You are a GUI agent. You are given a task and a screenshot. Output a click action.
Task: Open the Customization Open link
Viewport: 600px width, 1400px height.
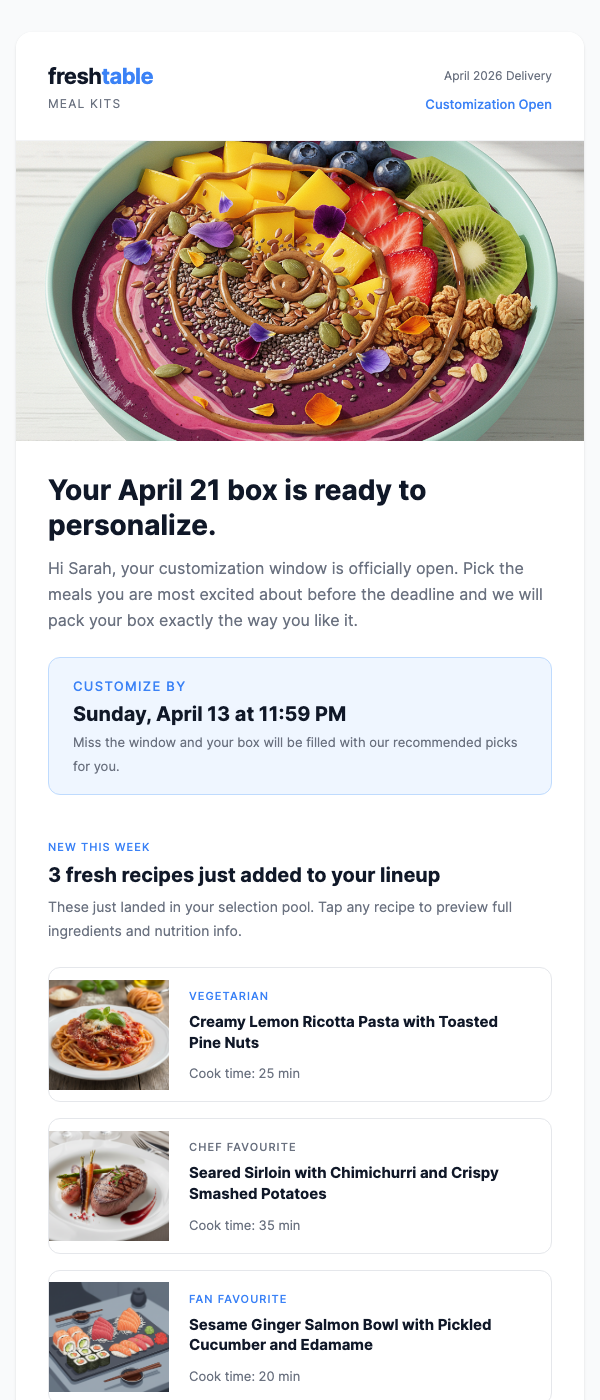tap(488, 105)
